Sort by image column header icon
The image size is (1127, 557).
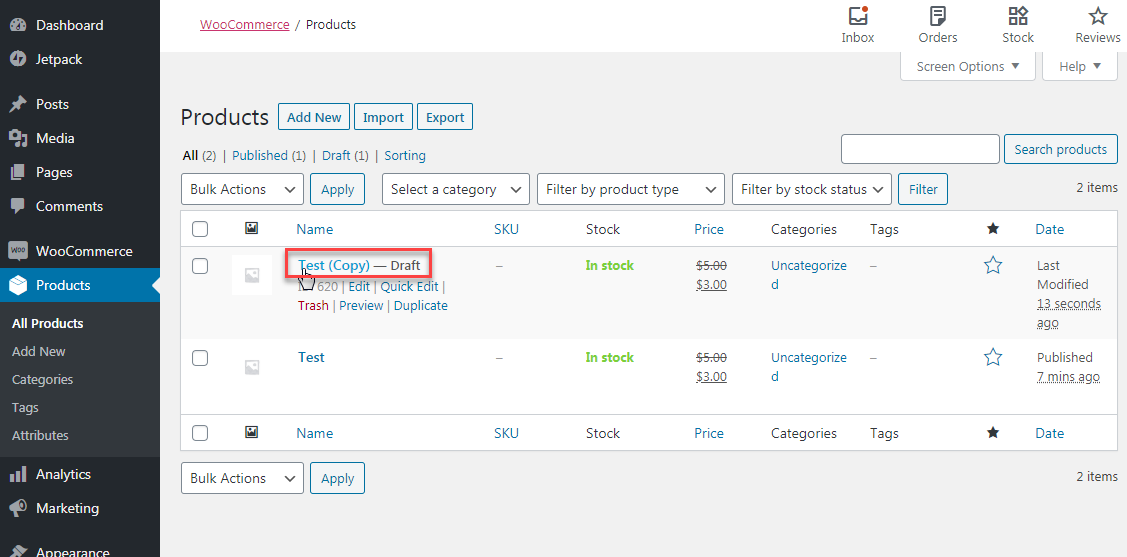pyautogui.click(x=252, y=229)
